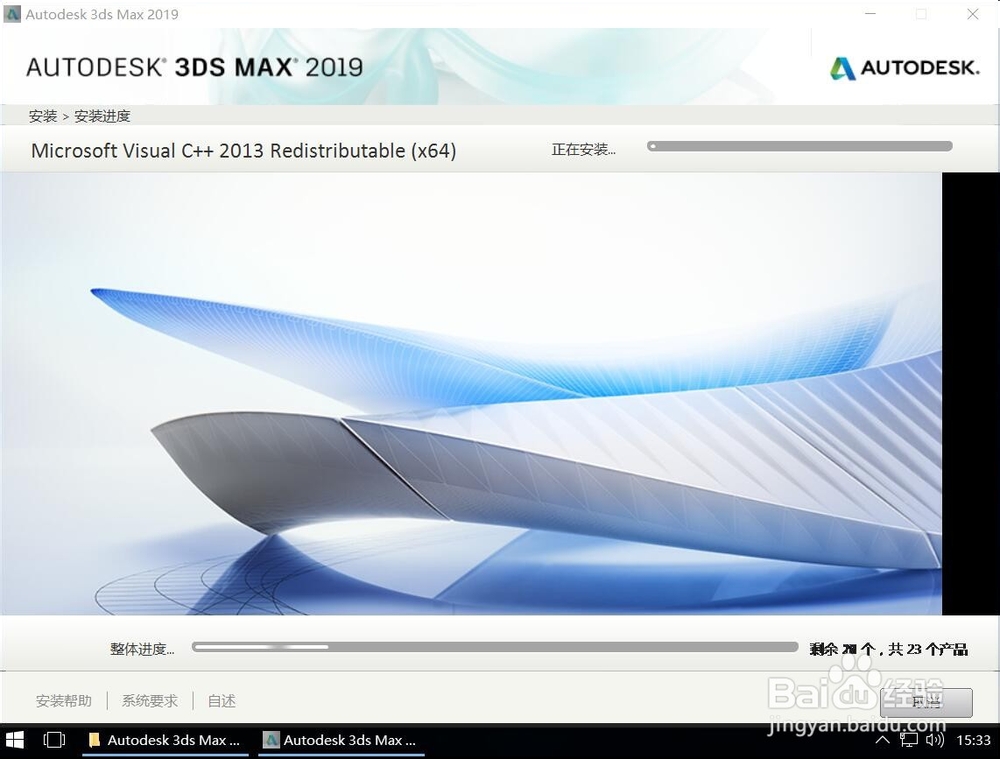Select the Autodesk 3ds Max installer taskbar icon
The image size is (1000, 759).
(341, 740)
